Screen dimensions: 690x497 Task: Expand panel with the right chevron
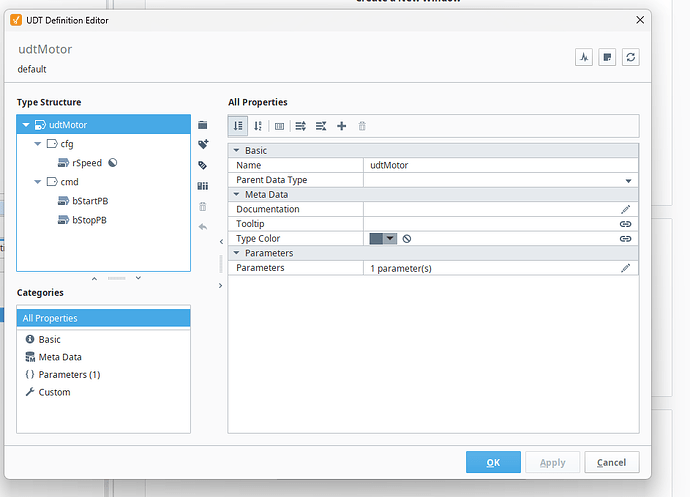pos(220,286)
